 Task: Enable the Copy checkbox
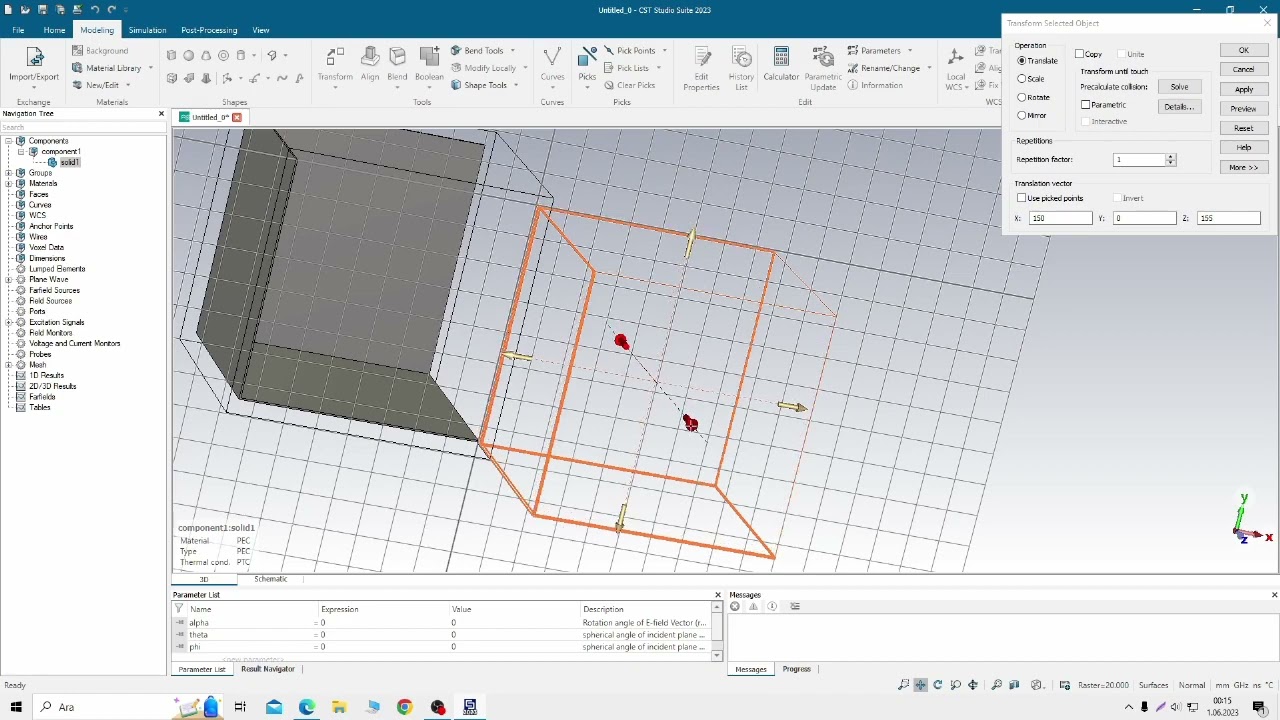pos(1080,54)
